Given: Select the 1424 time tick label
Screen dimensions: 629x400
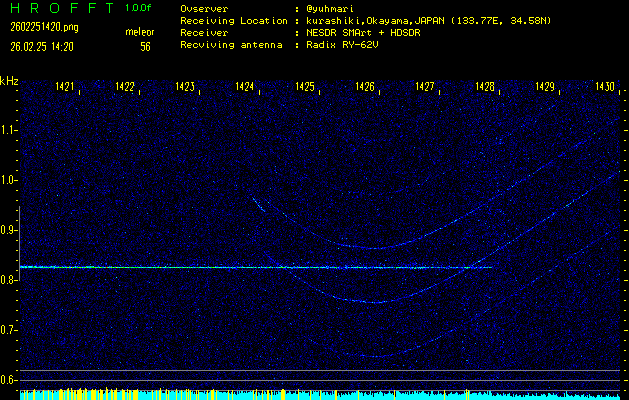Looking at the screenshot, I should [245, 87].
